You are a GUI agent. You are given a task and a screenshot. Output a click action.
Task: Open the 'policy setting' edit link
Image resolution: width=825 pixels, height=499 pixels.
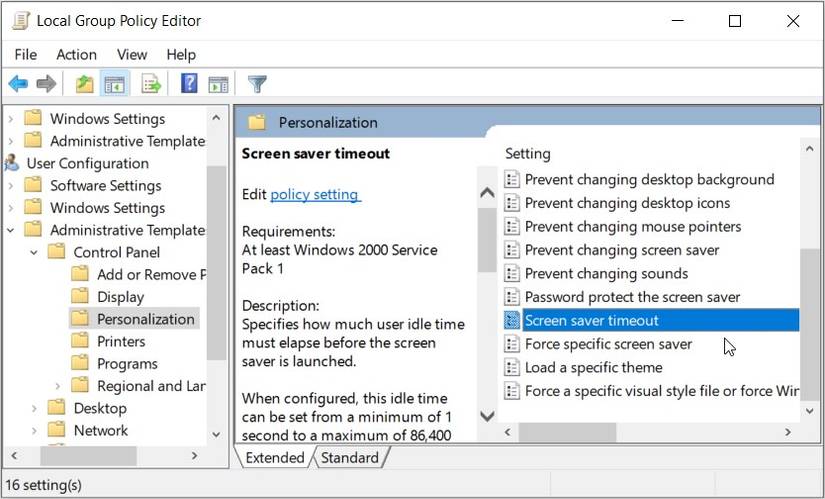315,194
